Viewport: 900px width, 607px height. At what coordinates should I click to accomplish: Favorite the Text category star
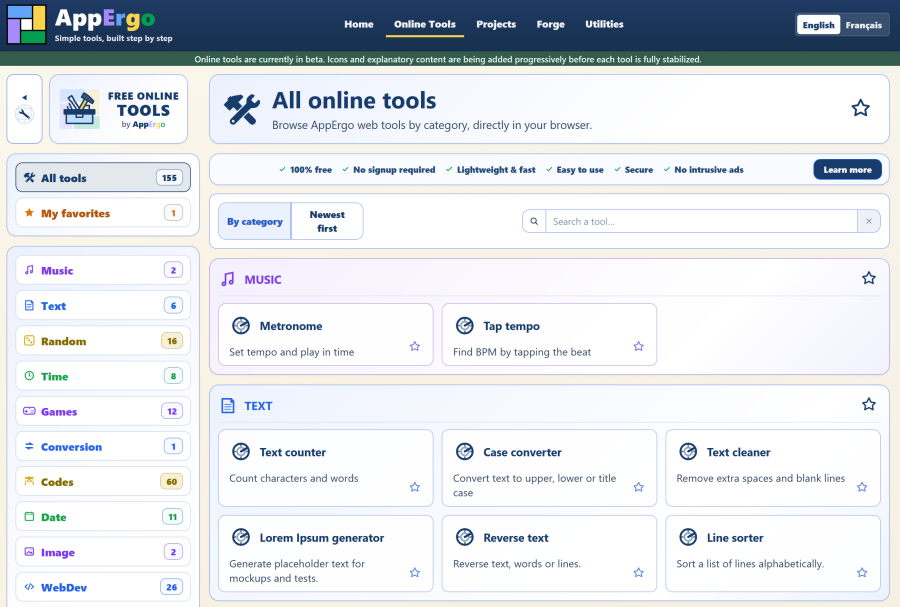[x=868, y=404]
